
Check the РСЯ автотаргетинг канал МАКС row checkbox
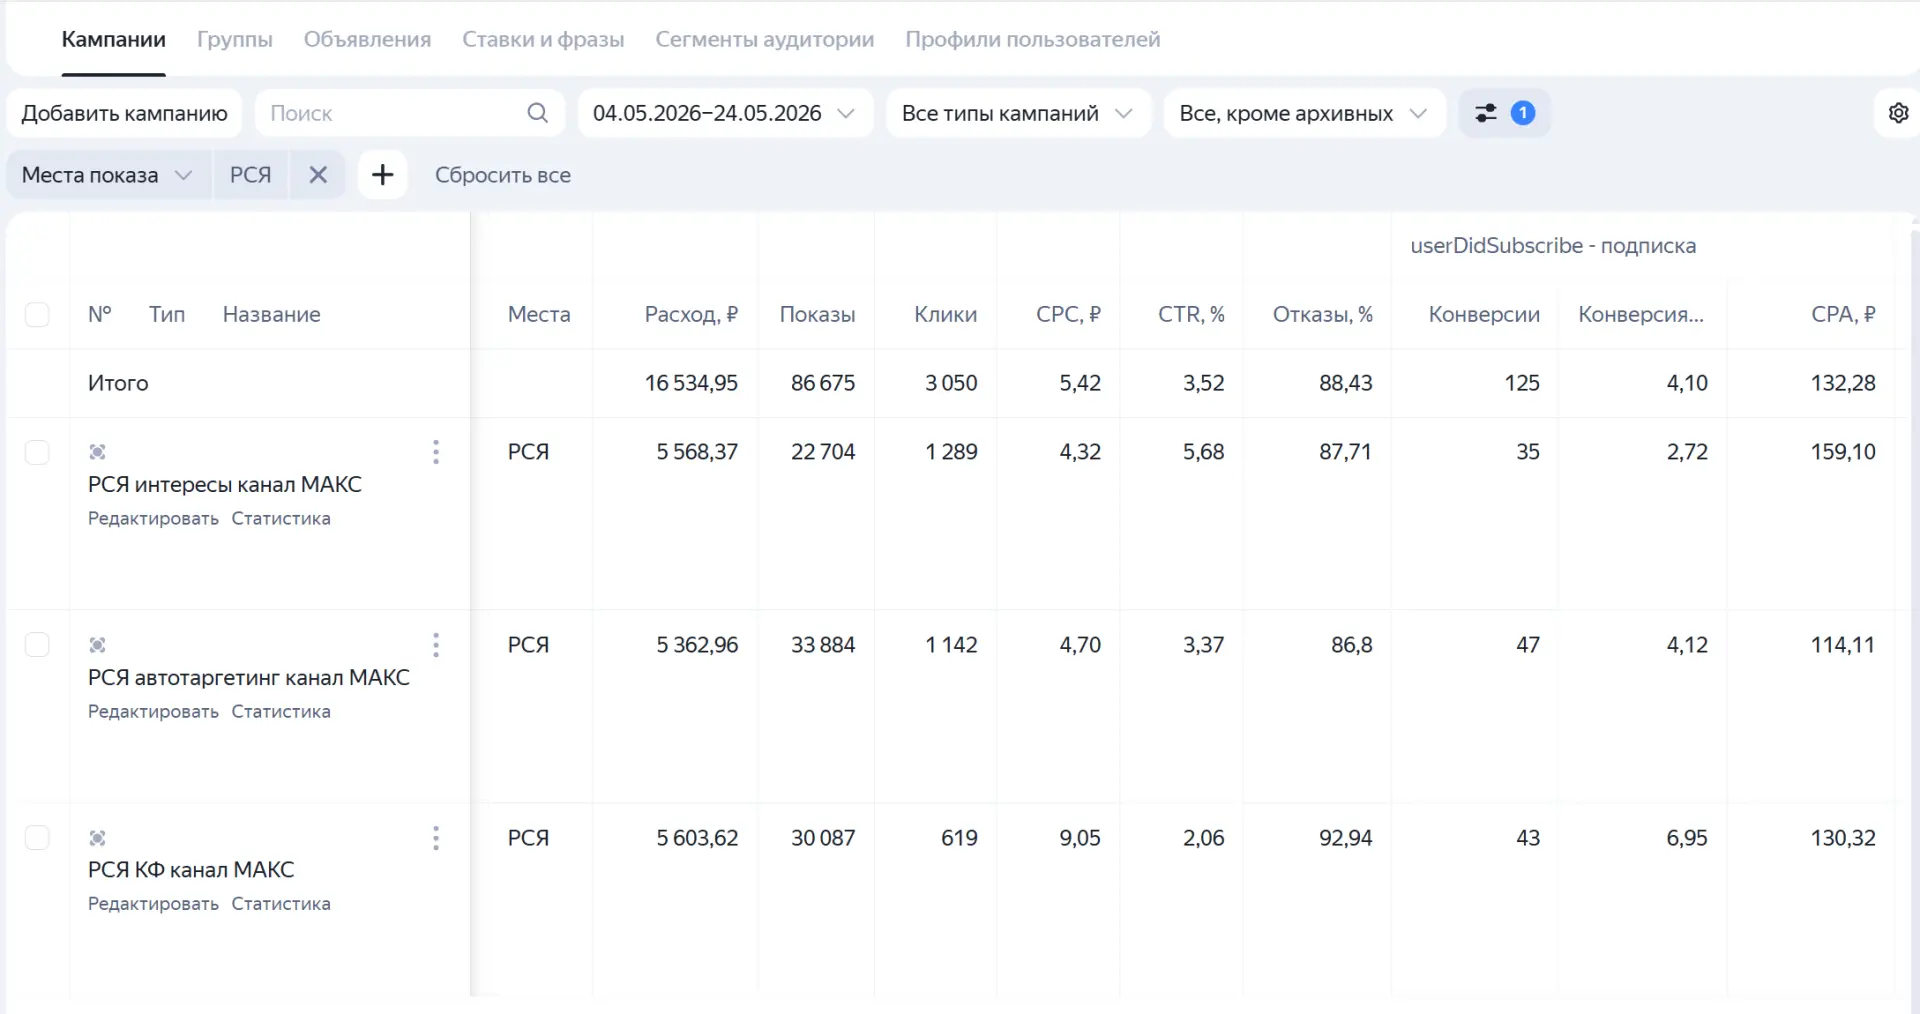[x=37, y=645]
